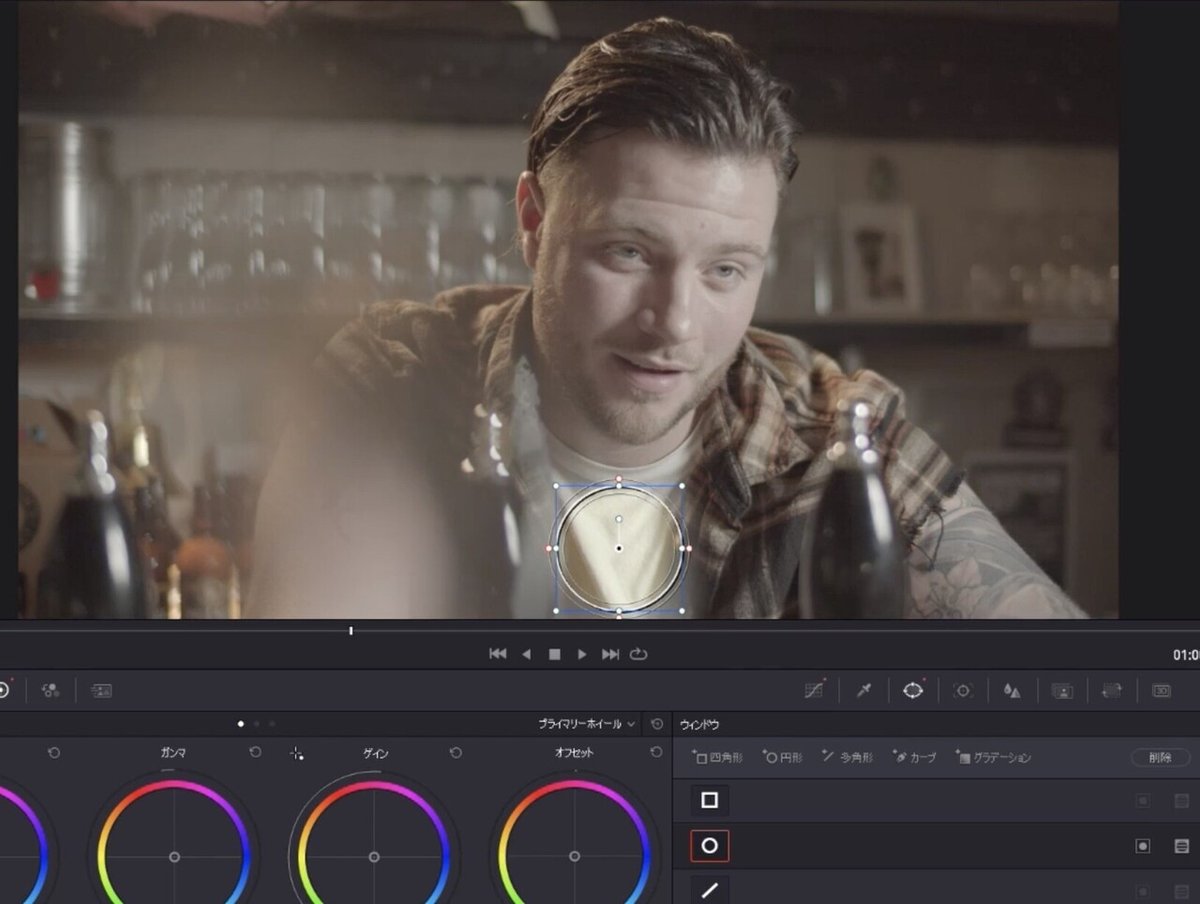This screenshot has width=1200, height=904.
Task: Toggle mask mode for circle window
Action: point(1181,846)
